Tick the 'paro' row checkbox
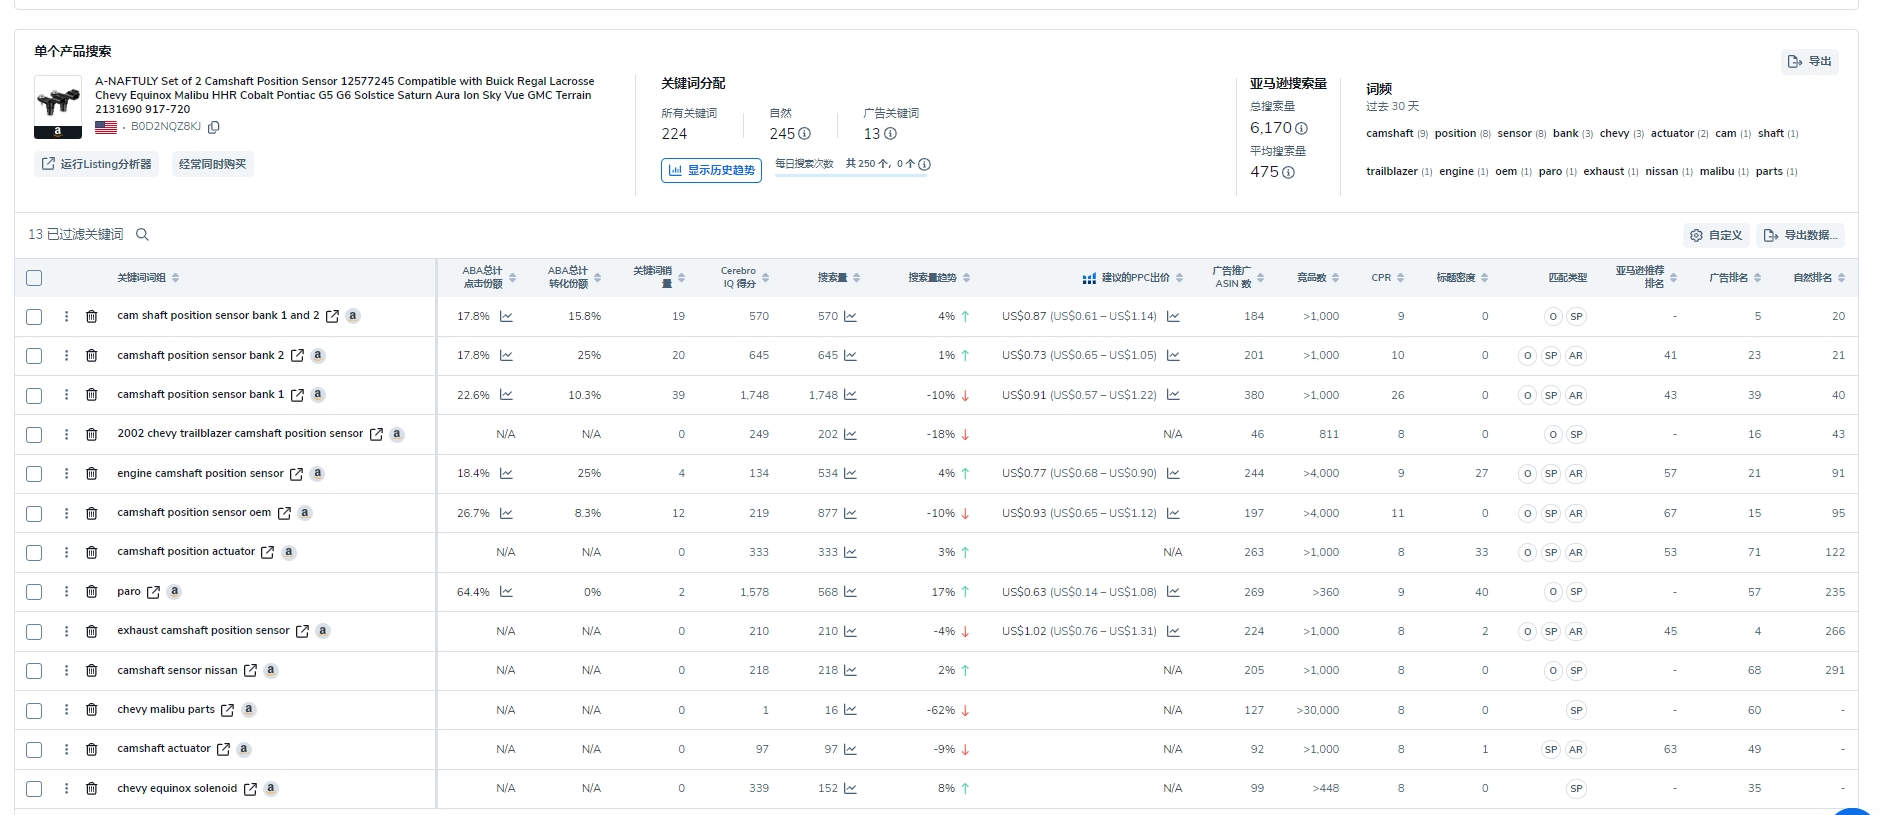 click(x=34, y=592)
